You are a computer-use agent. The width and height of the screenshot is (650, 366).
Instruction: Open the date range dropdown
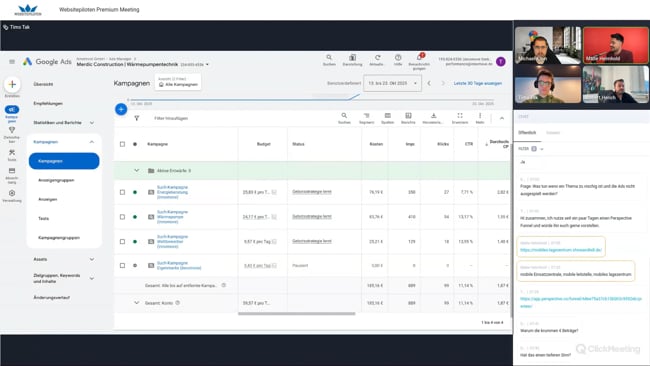392,83
